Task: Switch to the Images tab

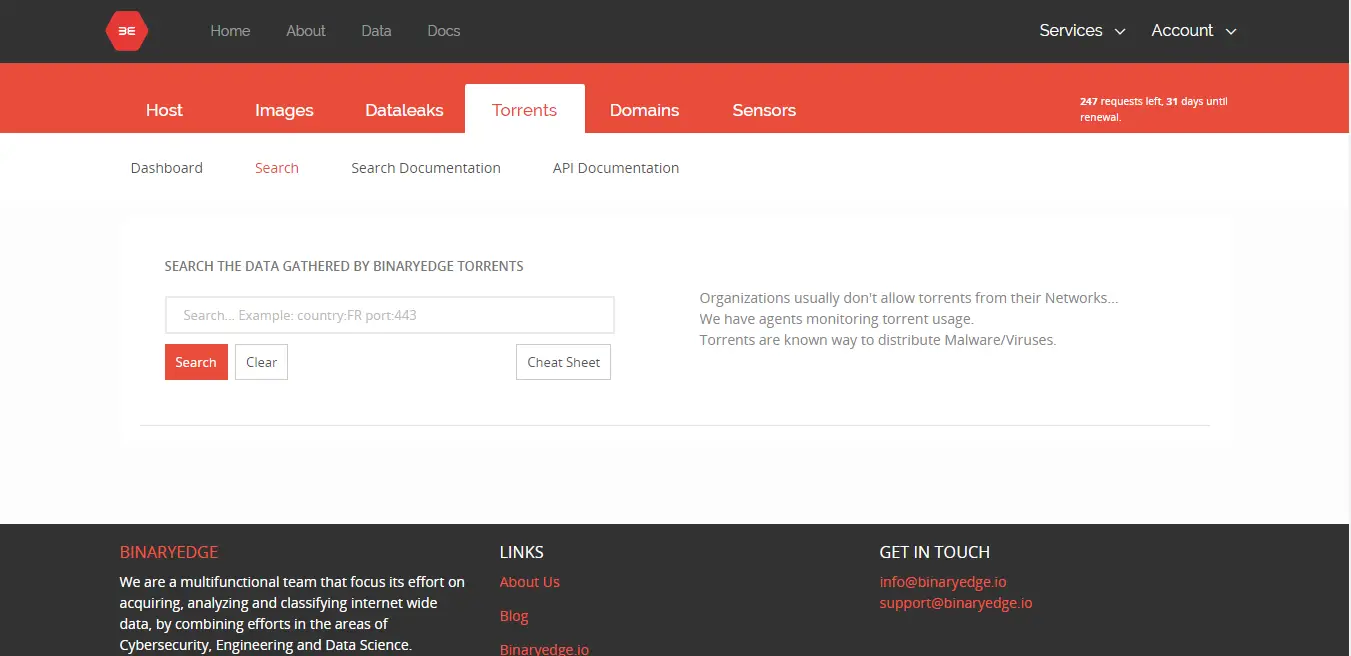Action: (284, 110)
